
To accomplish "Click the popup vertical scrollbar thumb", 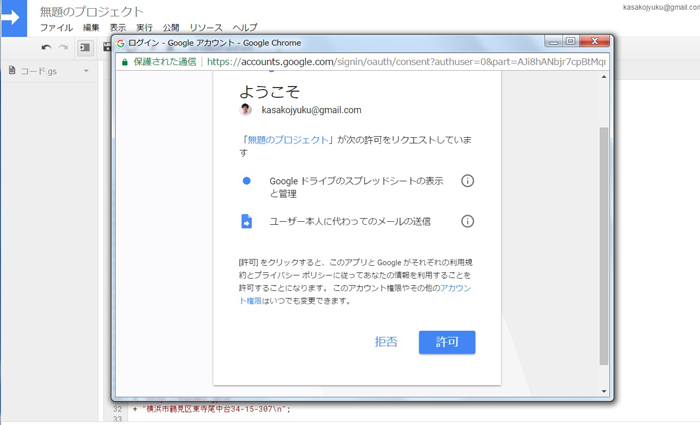I will [x=604, y=246].
